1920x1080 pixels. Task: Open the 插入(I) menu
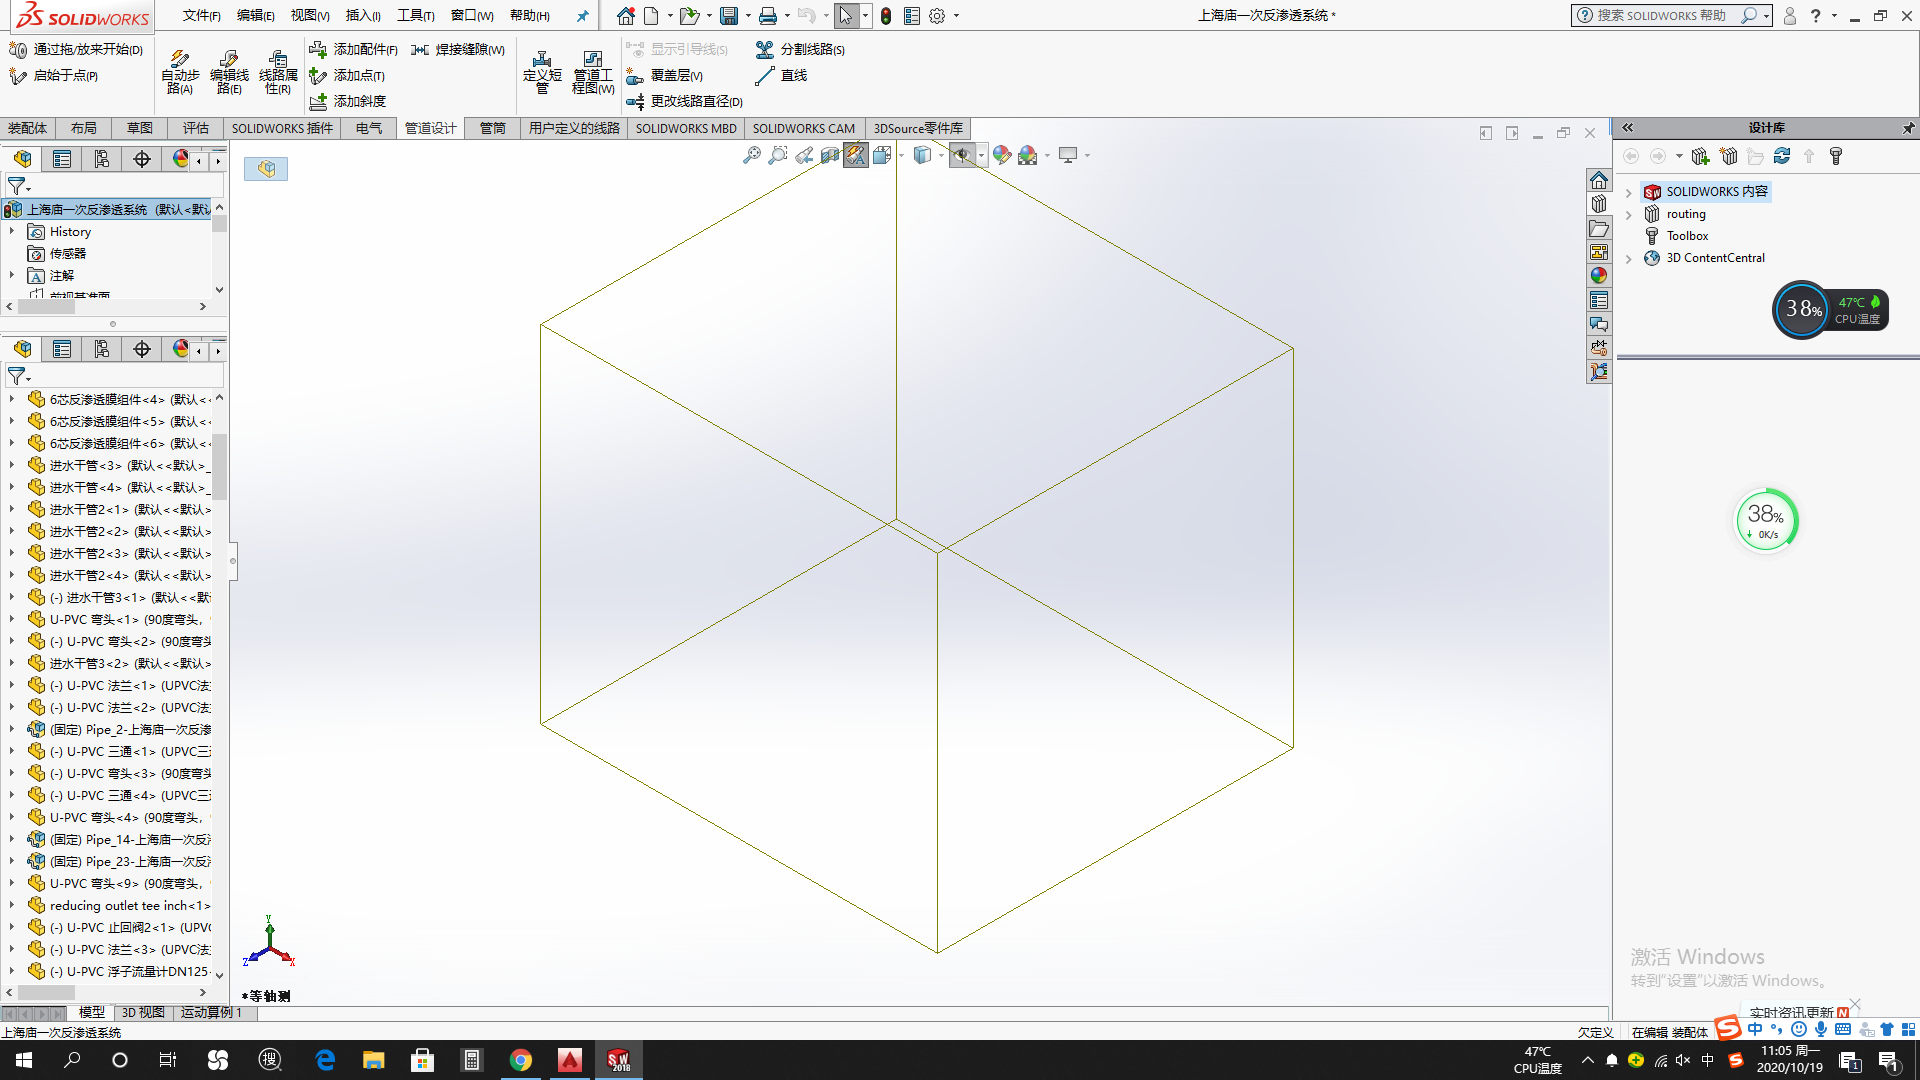(363, 16)
